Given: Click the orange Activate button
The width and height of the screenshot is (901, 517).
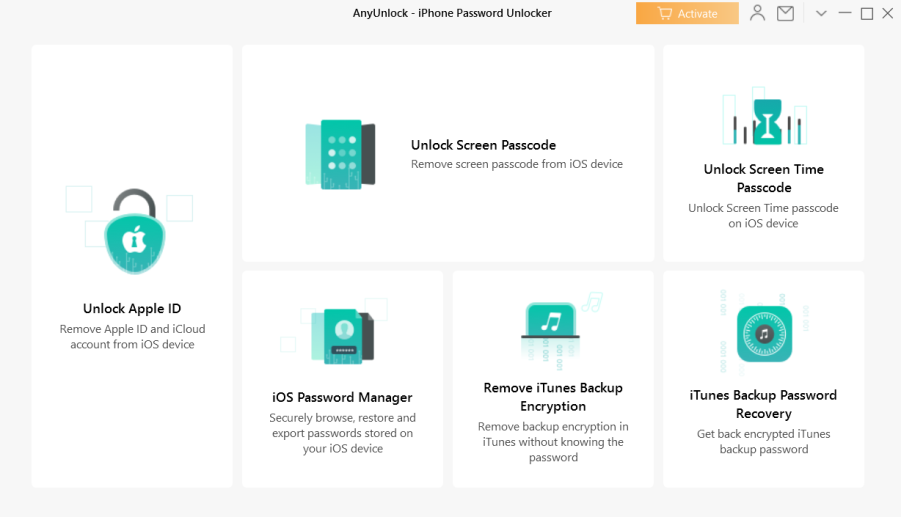Looking at the screenshot, I should [x=687, y=13].
